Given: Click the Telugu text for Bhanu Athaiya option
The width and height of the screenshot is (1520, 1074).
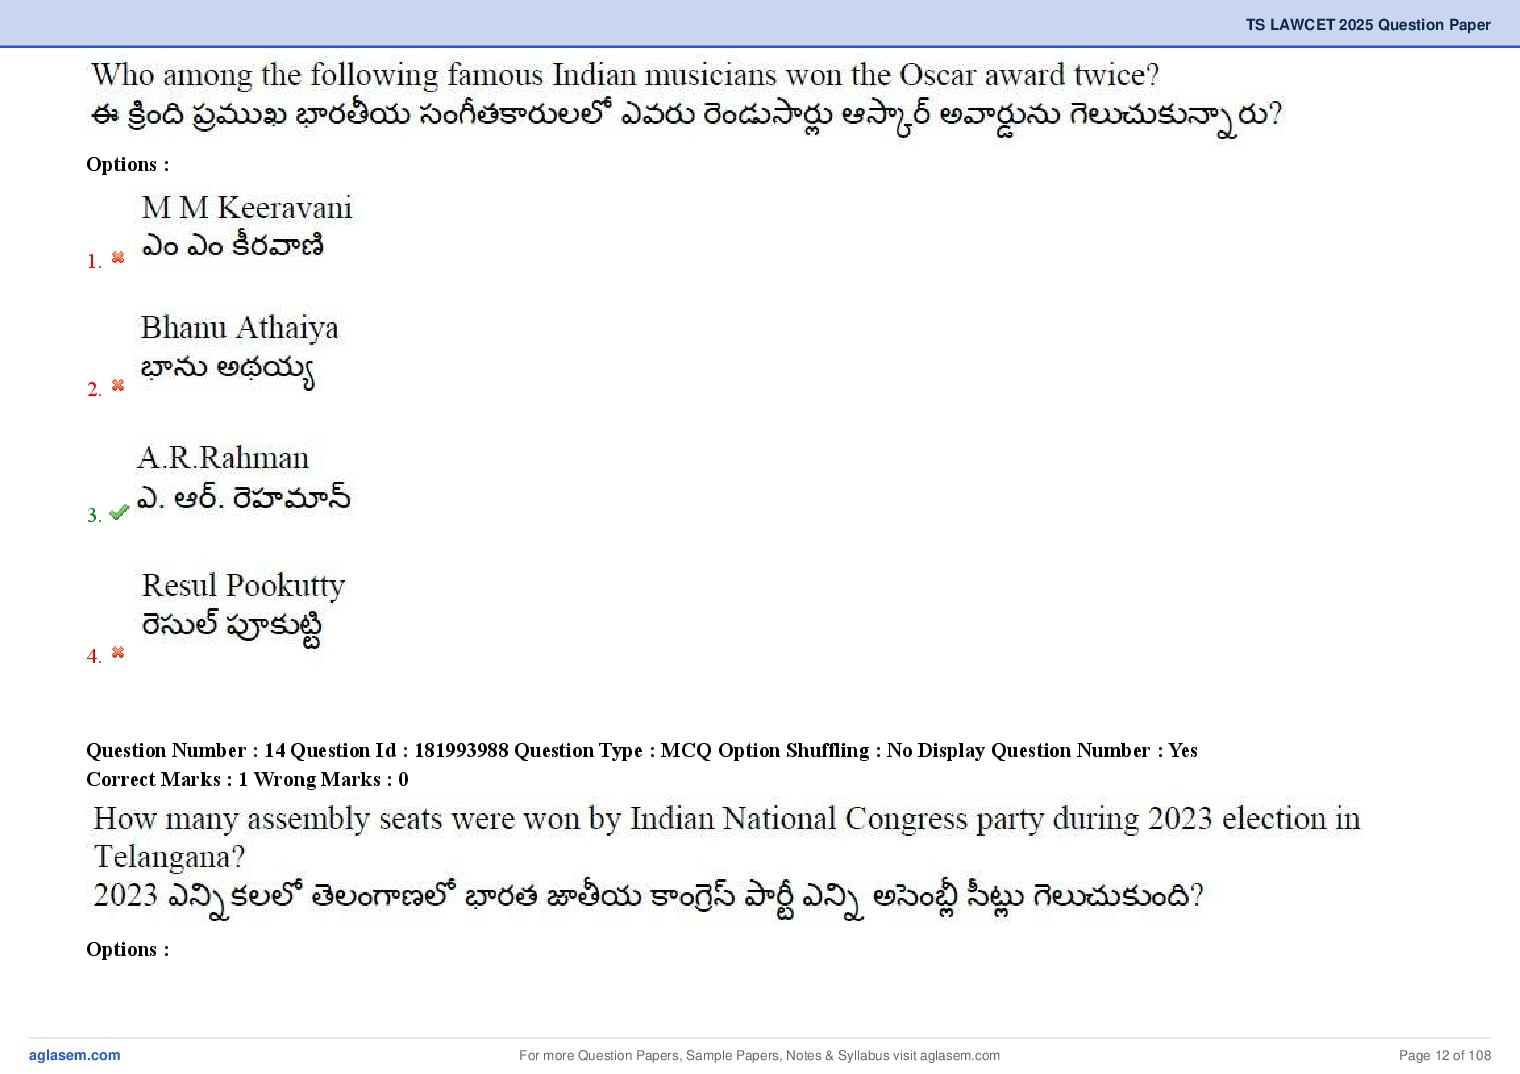Looking at the screenshot, I should click(x=228, y=370).
